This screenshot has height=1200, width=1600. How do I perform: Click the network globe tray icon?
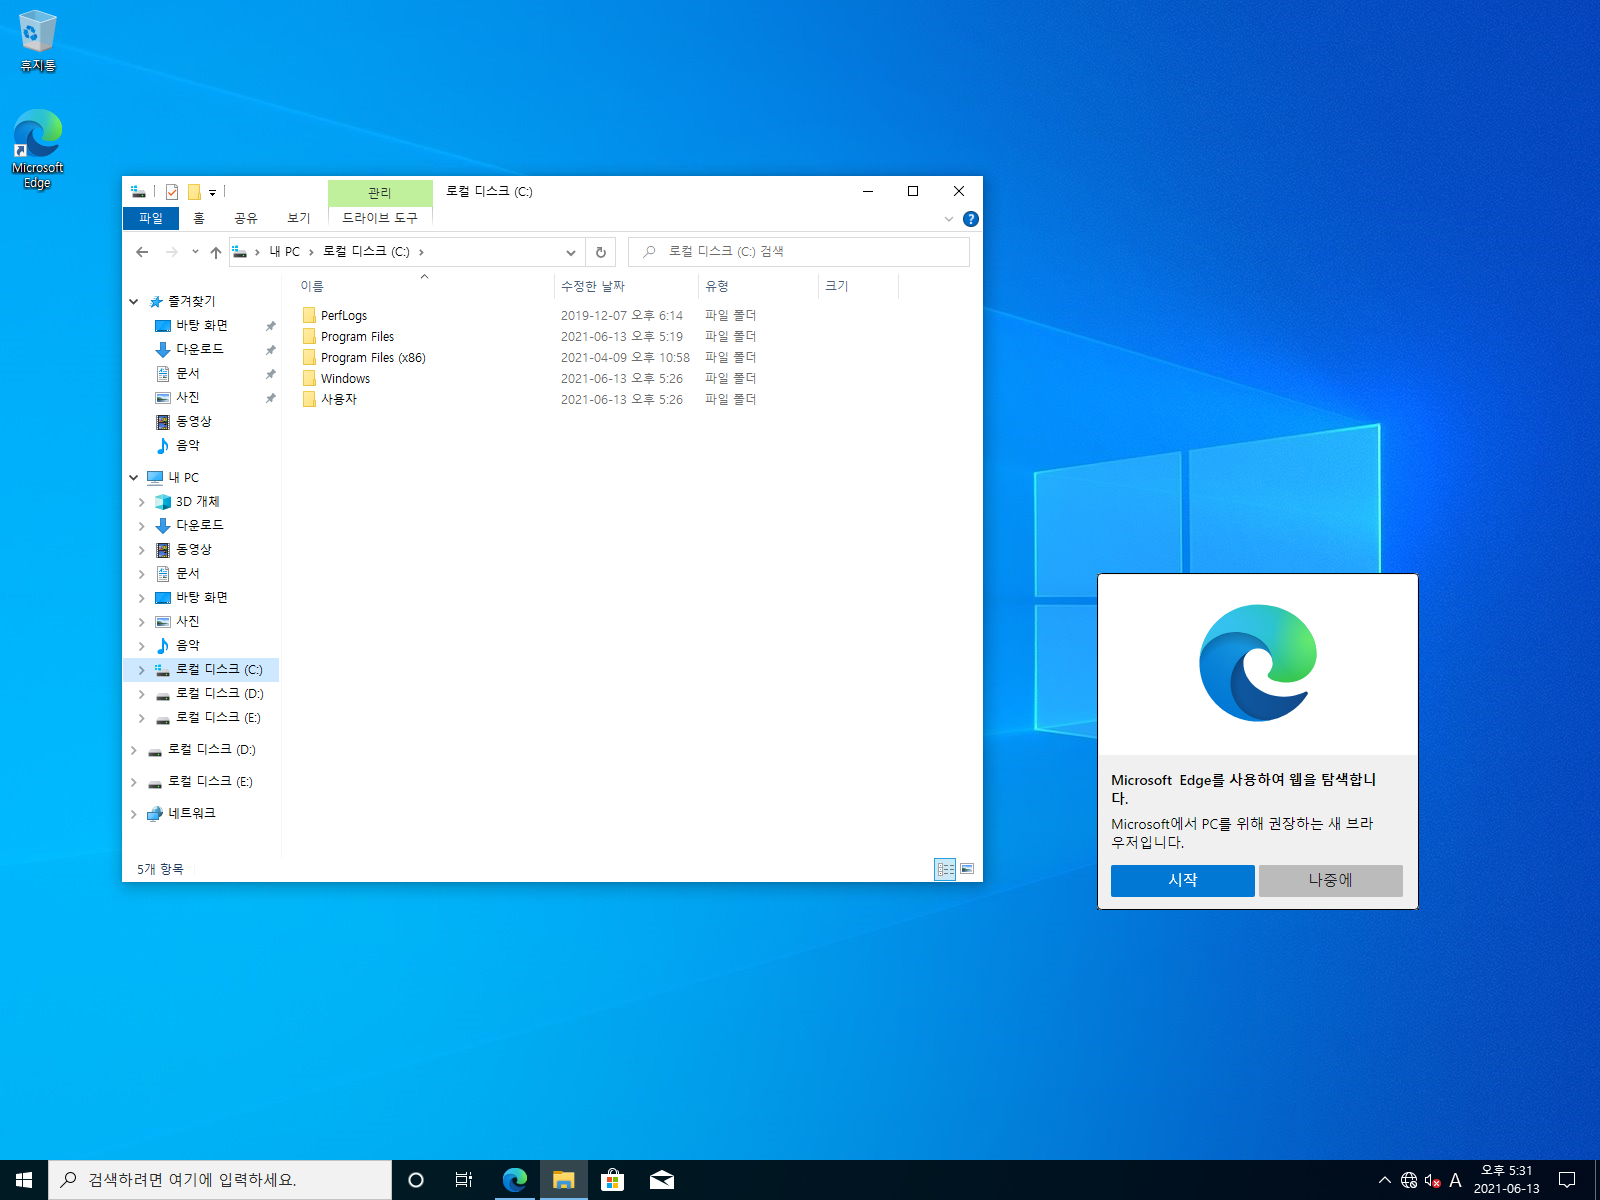pos(1409,1180)
